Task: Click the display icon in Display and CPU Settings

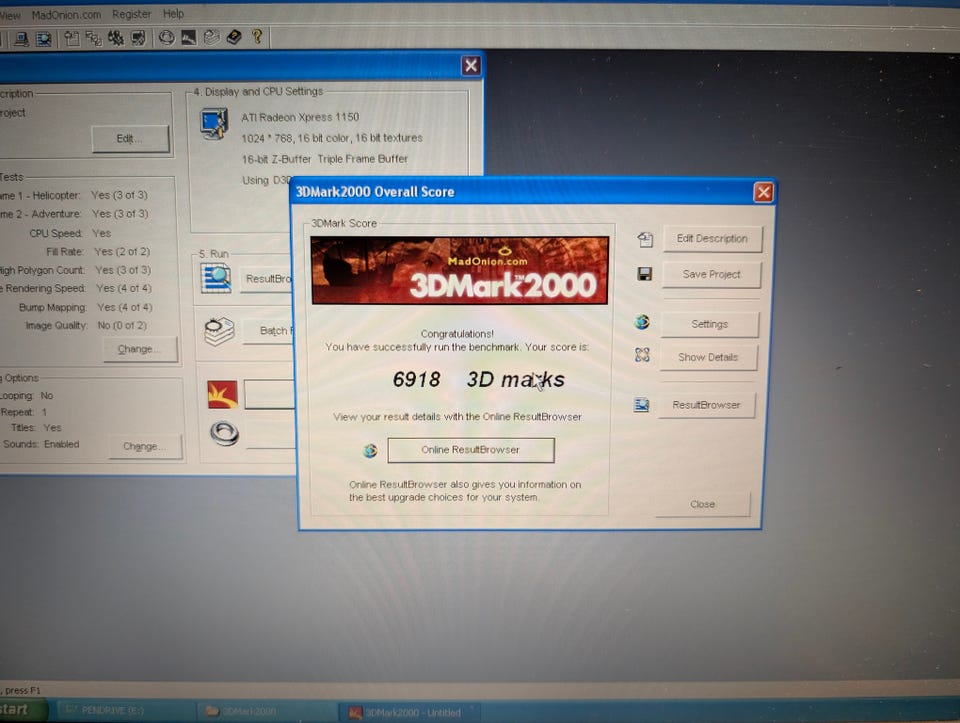Action: [x=215, y=124]
